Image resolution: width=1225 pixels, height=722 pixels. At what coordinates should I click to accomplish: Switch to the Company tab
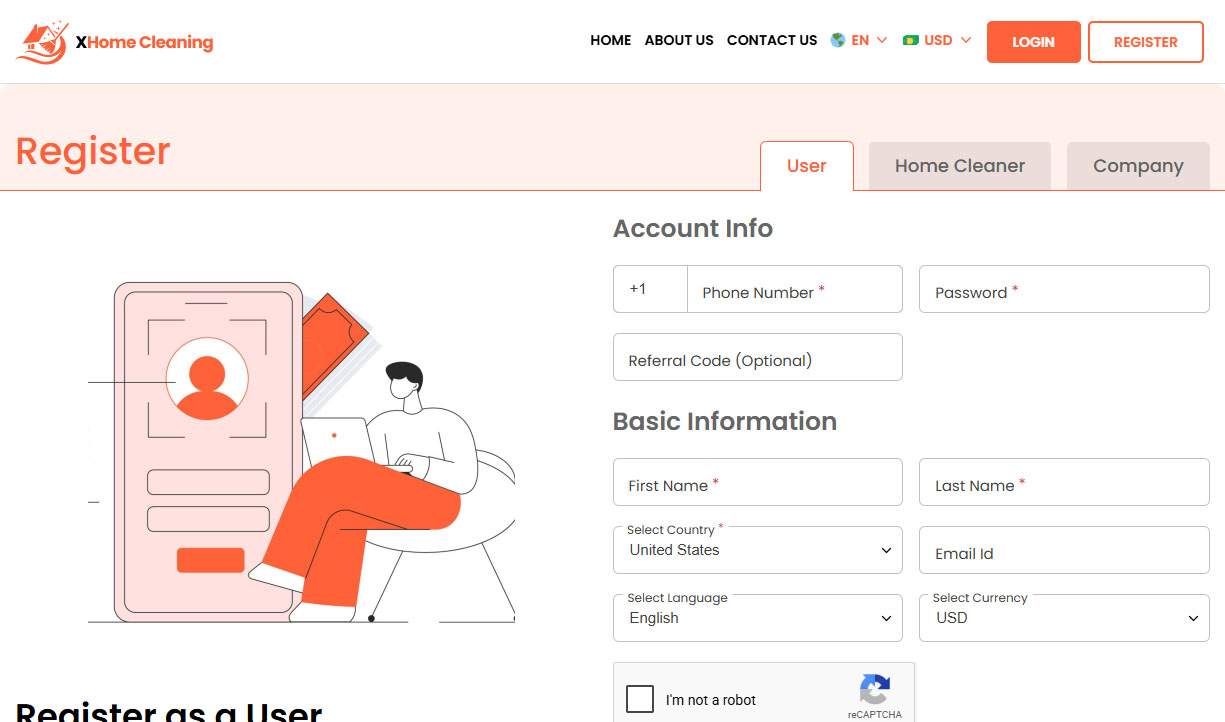click(1137, 166)
